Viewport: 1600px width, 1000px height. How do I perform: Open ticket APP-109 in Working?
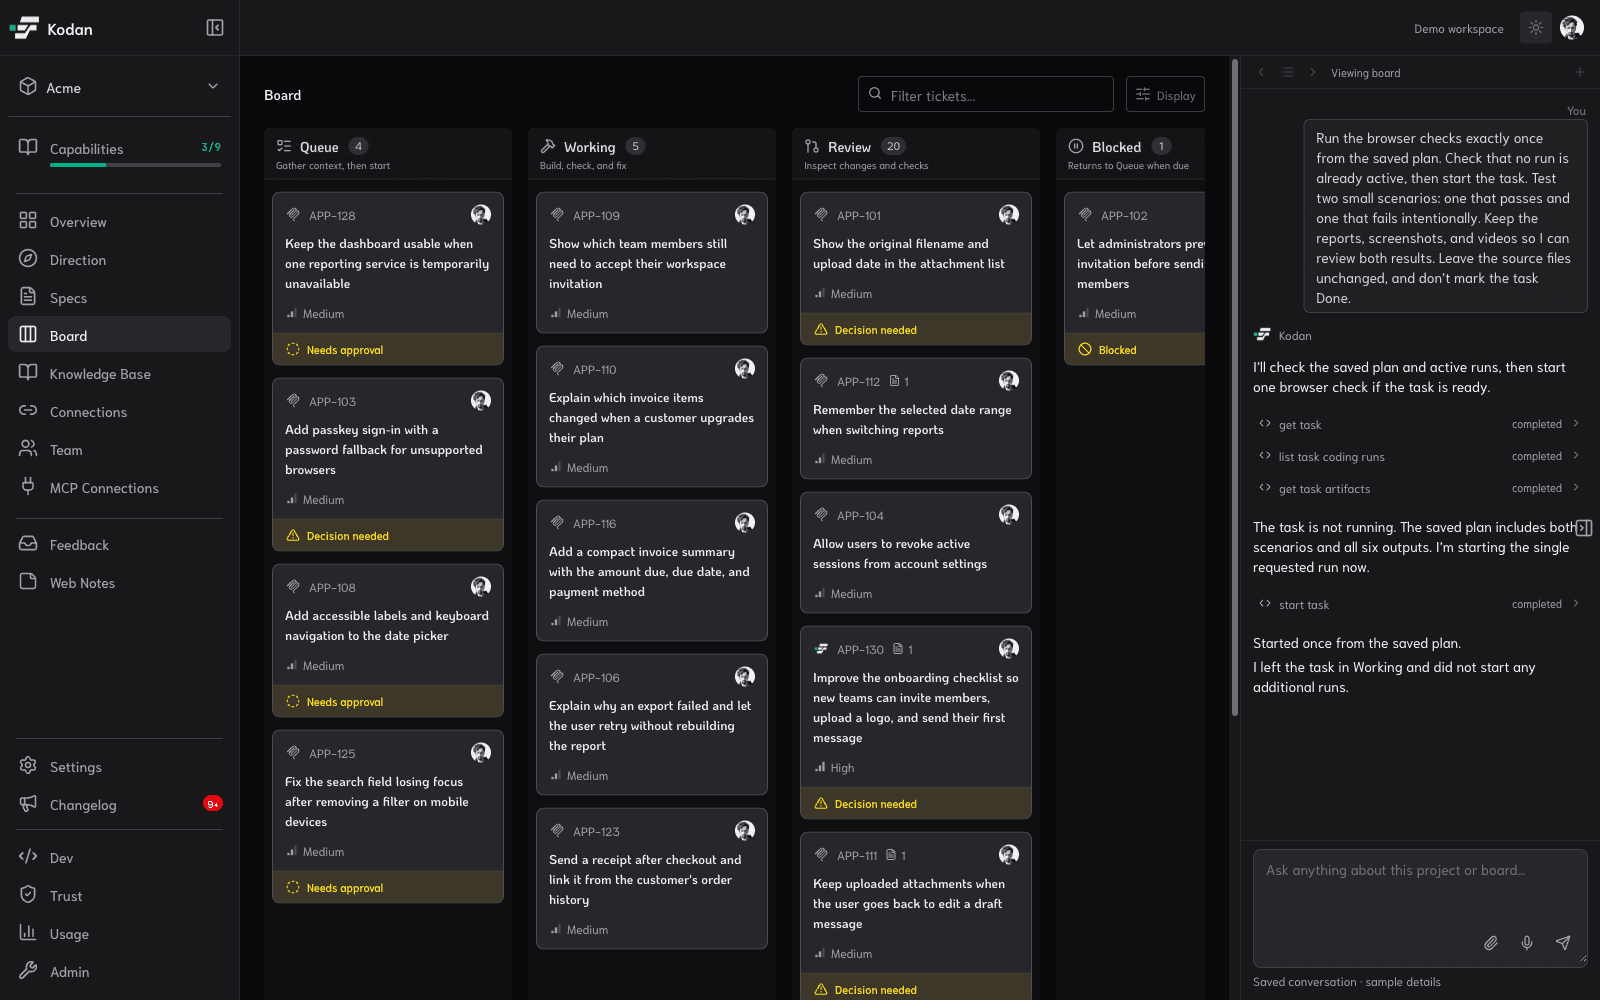(x=652, y=263)
